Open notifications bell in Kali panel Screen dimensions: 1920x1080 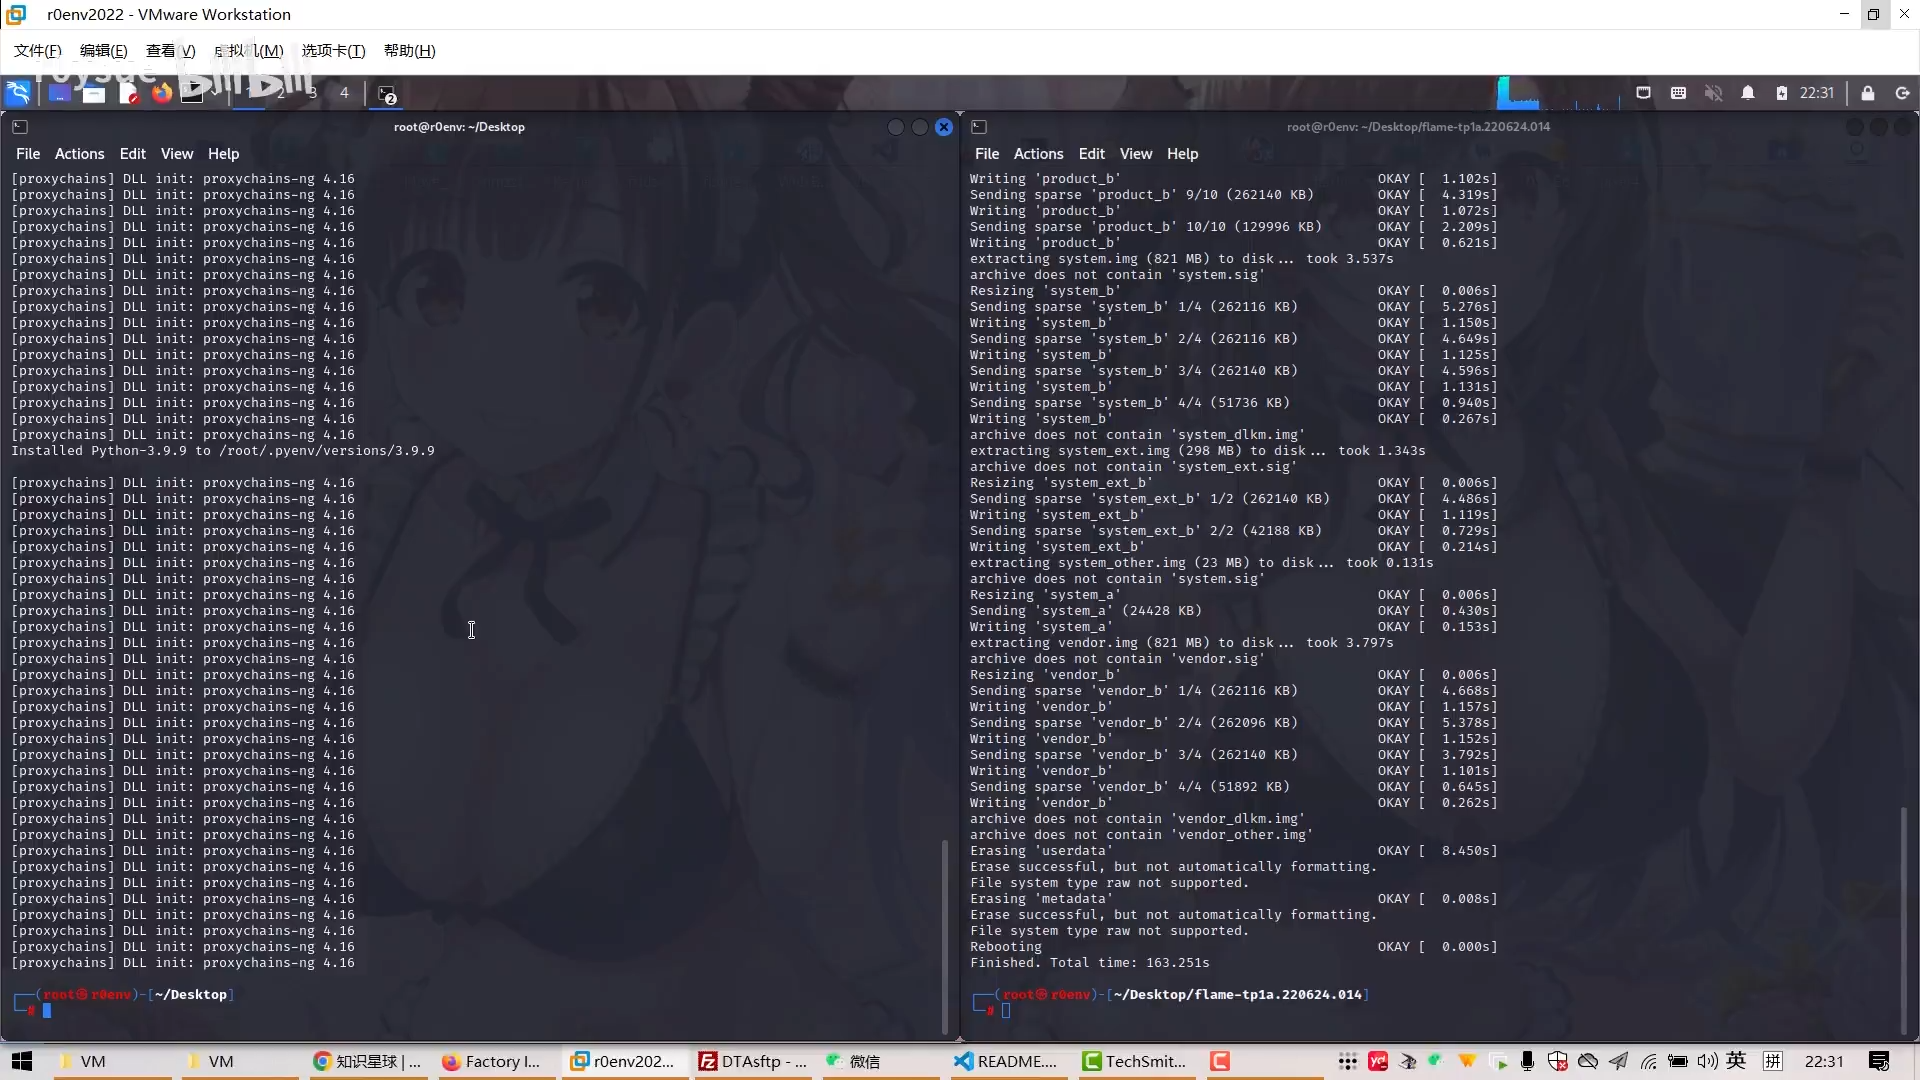click(x=1748, y=93)
